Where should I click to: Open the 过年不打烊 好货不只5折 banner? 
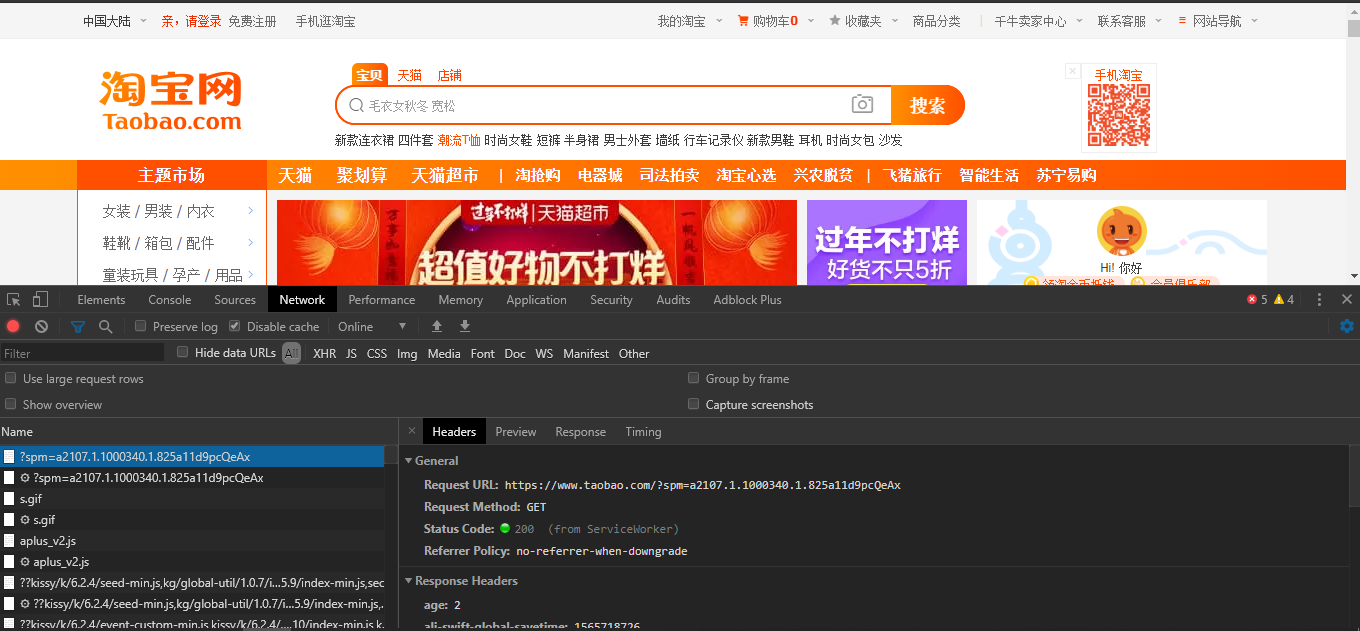click(x=887, y=242)
